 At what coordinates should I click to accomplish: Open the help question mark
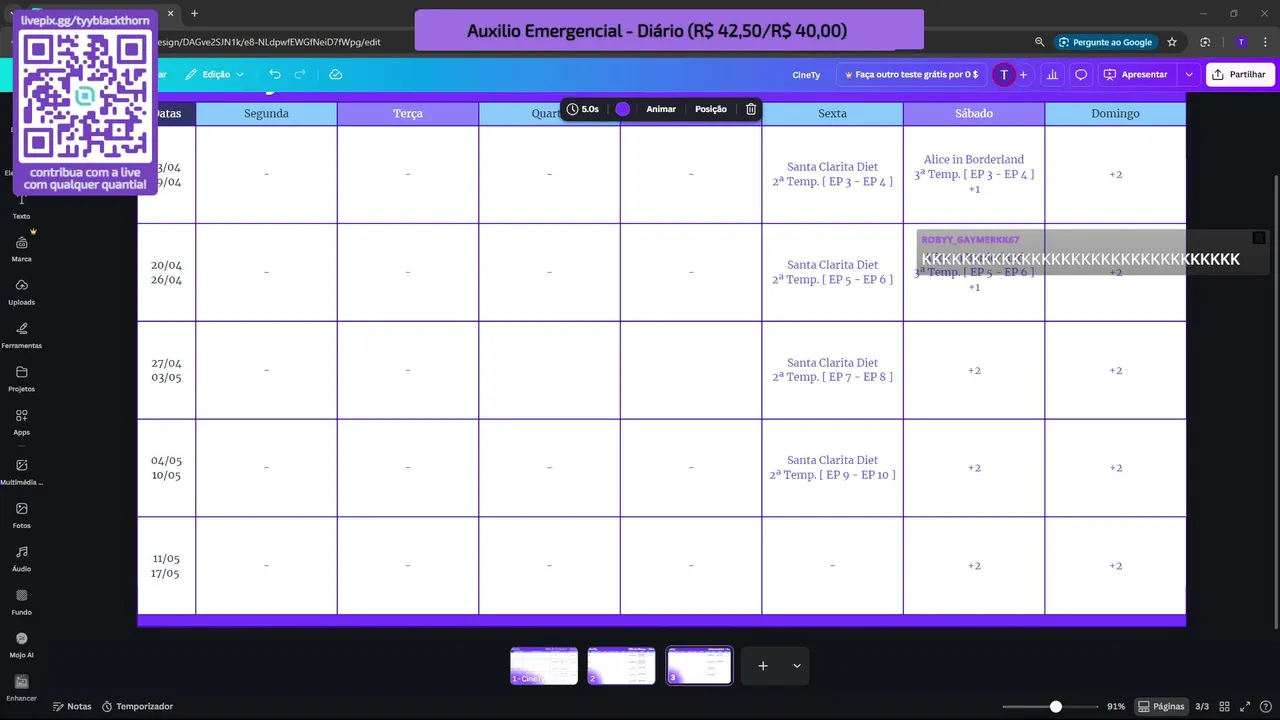tap(1264, 706)
